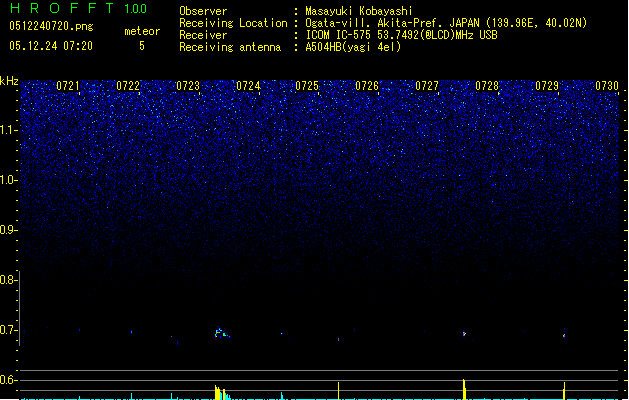Click the 0722 time marker
The image size is (629, 400).
coord(128,86)
